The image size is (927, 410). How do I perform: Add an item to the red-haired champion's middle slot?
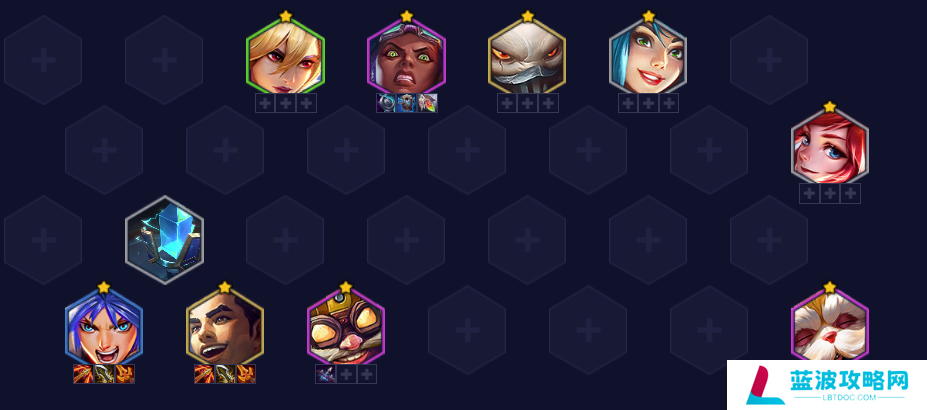(x=829, y=193)
